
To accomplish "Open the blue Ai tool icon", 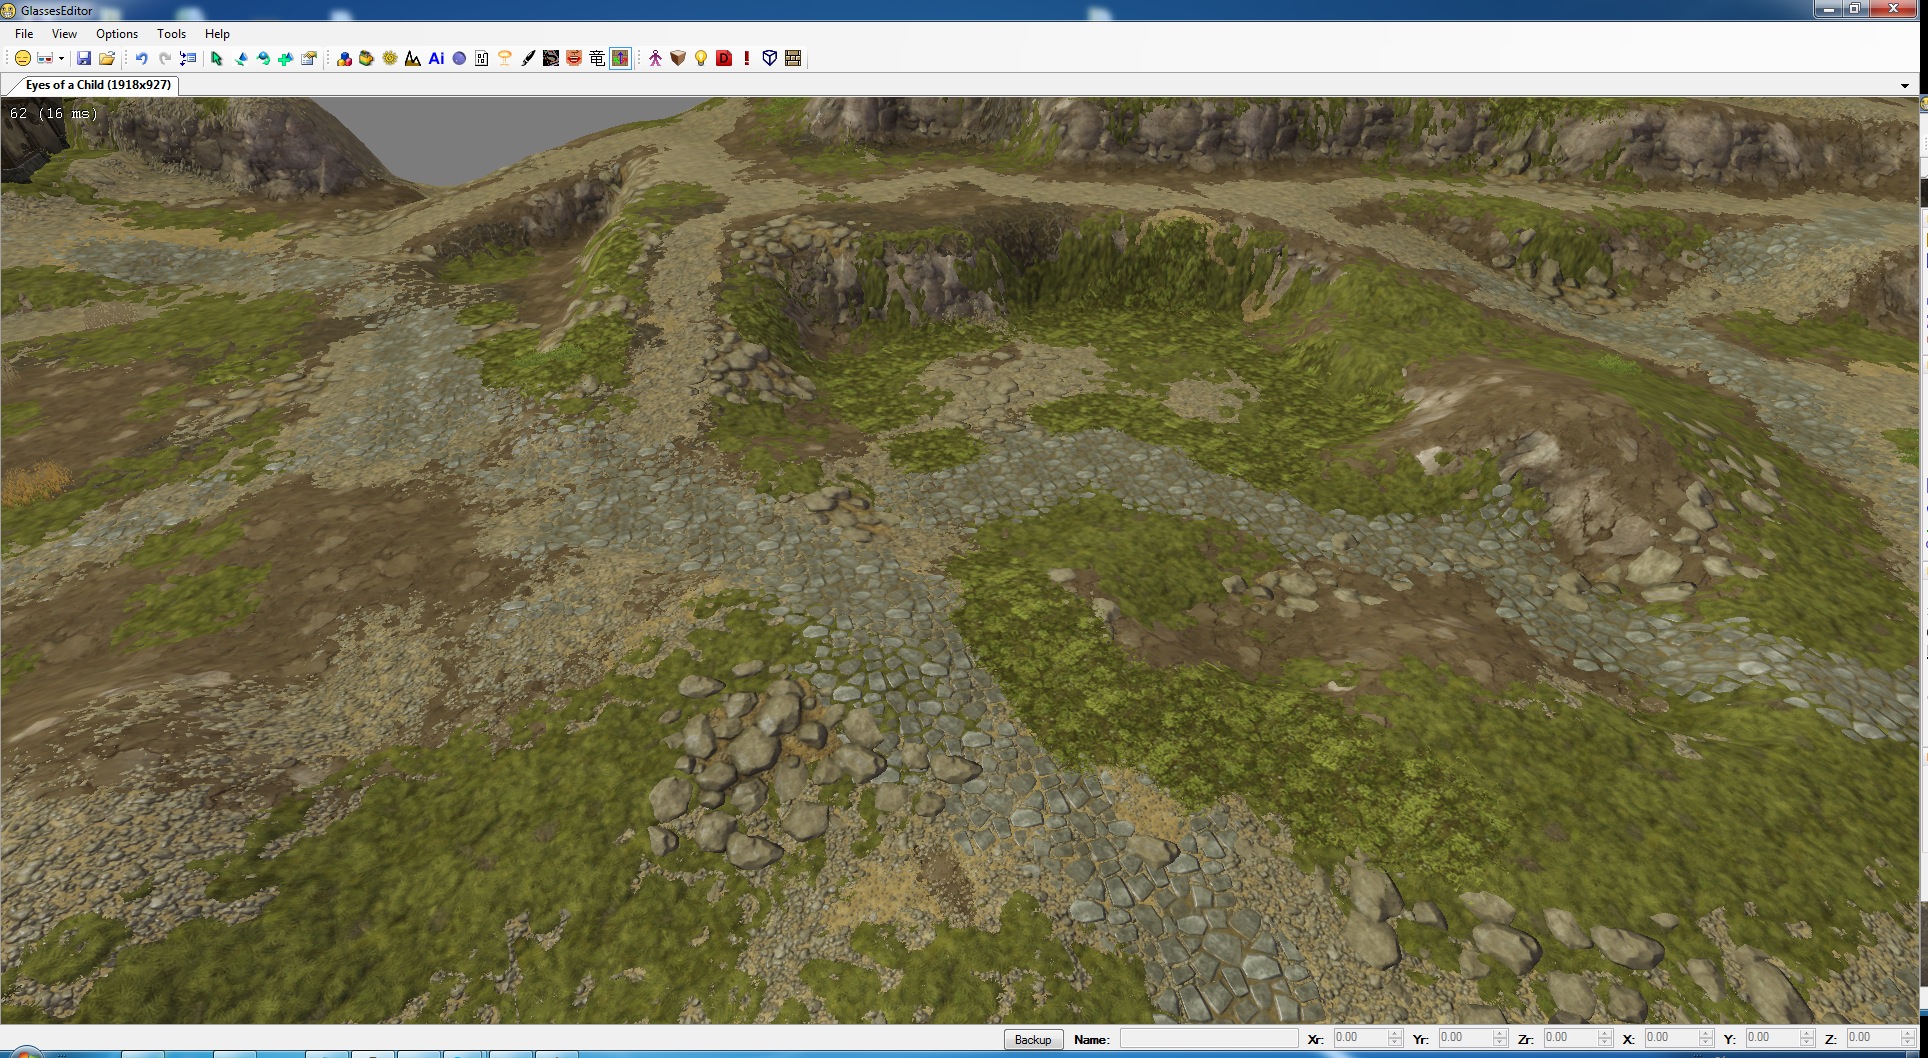I will tap(436, 59).
